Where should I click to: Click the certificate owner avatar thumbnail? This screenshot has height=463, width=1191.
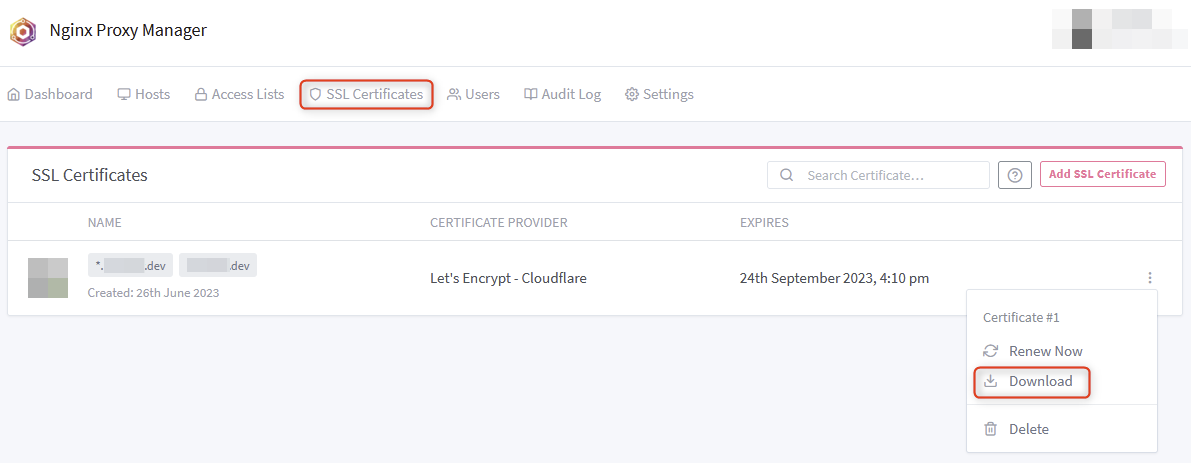pyautogui.click(x=48, y=278)
